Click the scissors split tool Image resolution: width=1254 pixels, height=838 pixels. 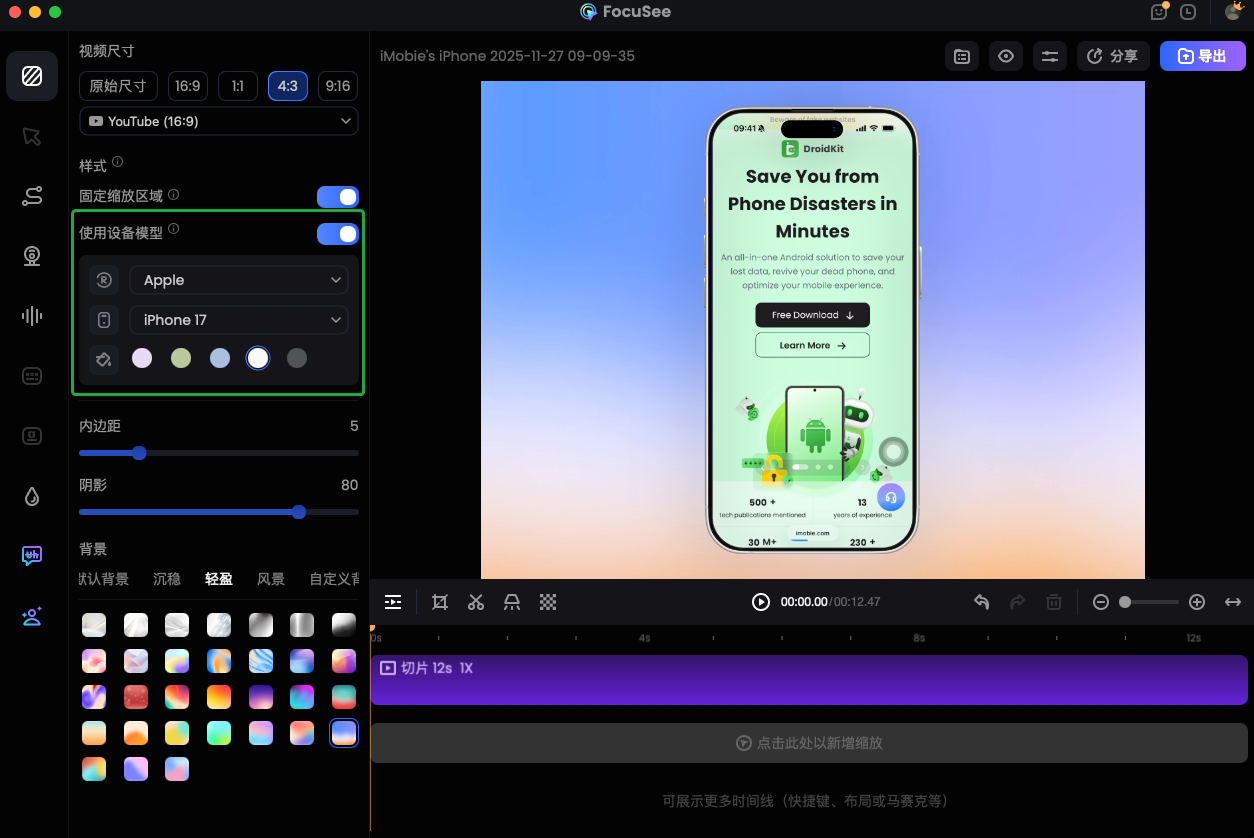pyautogui.click(x=476, y=602)
